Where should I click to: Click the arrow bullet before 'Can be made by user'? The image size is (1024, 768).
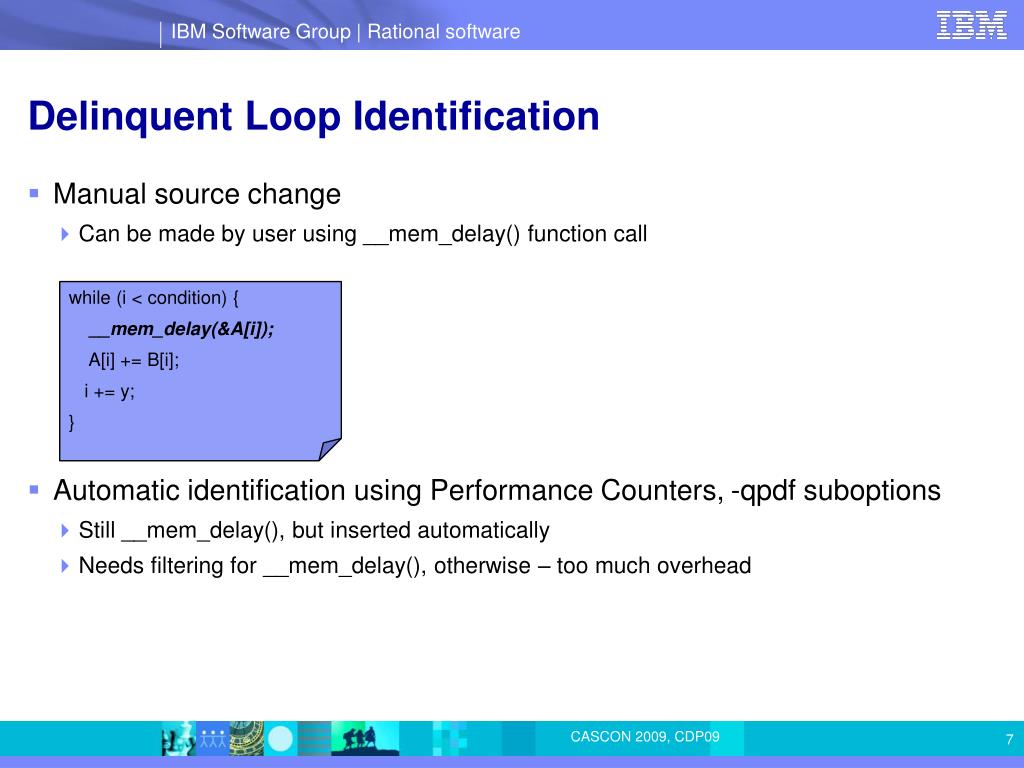pos(65,234)
